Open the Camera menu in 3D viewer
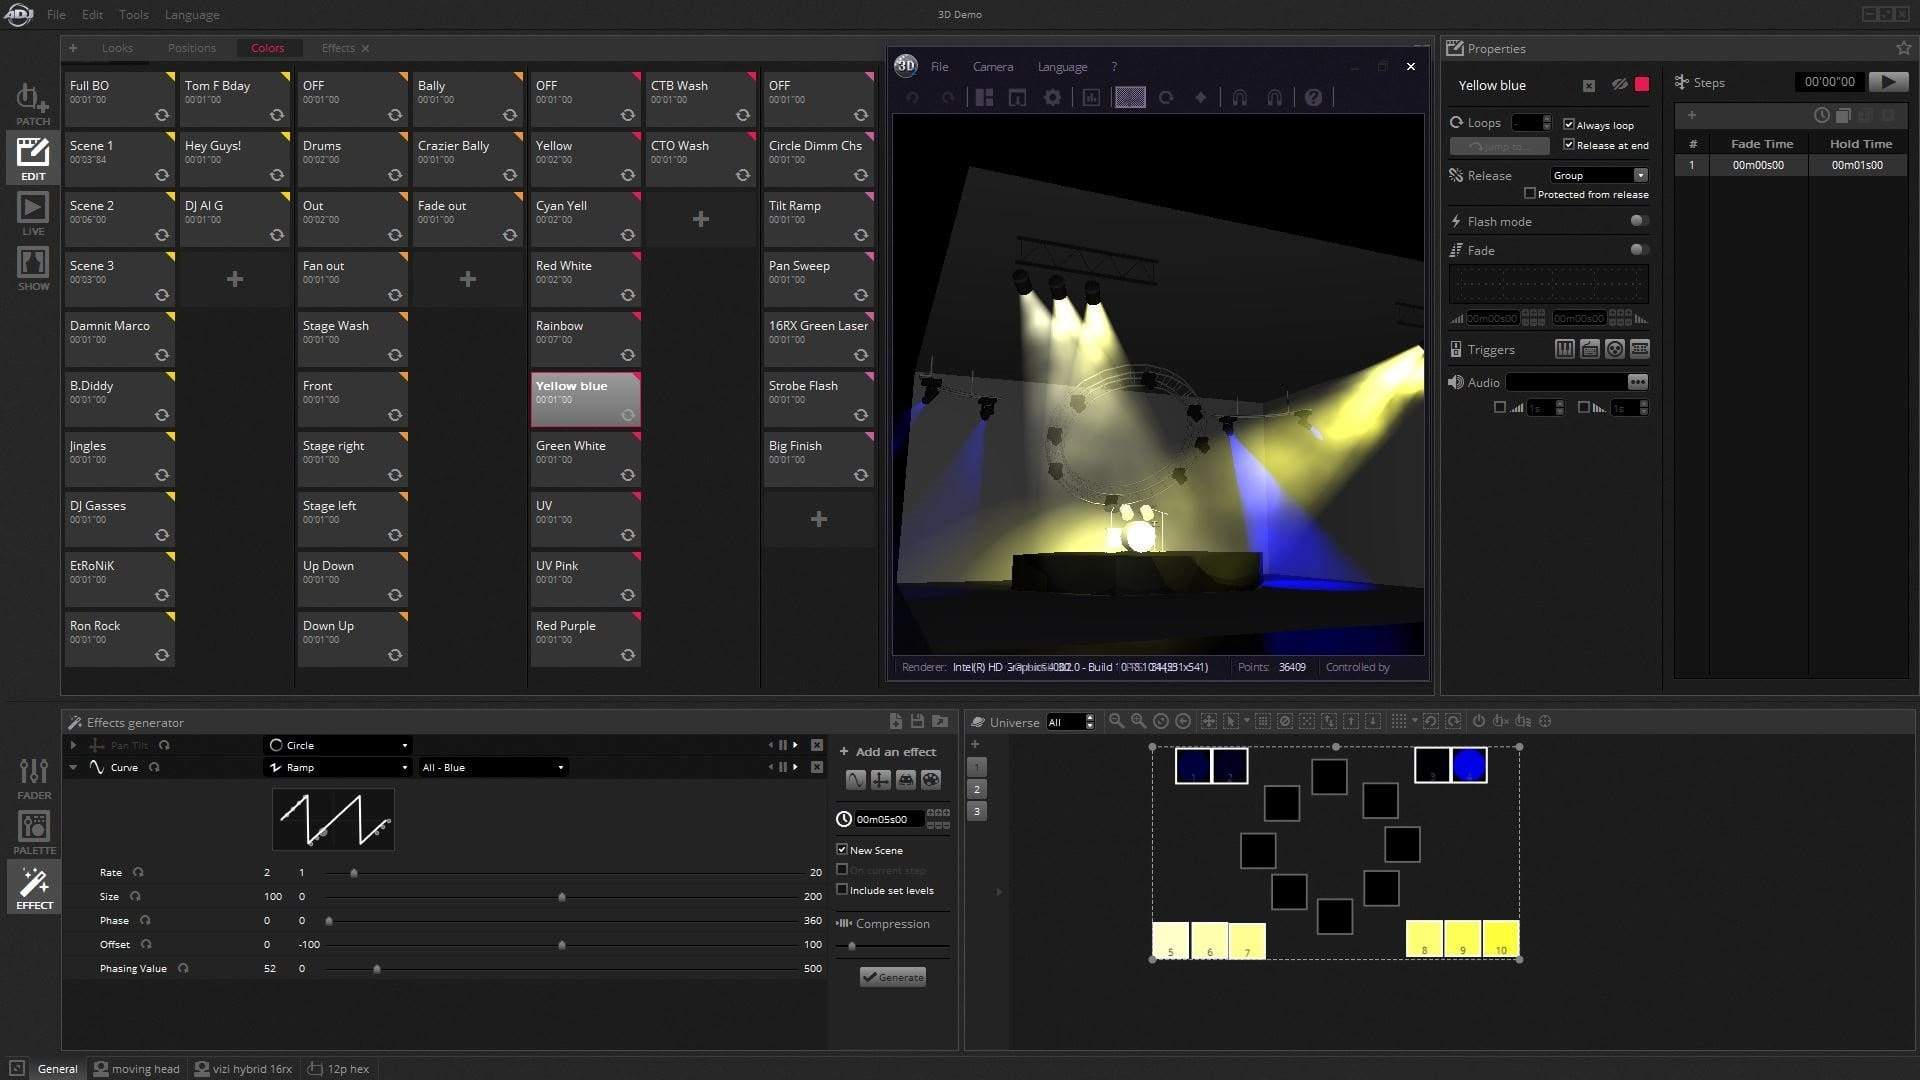 click(x=992, y=67)
